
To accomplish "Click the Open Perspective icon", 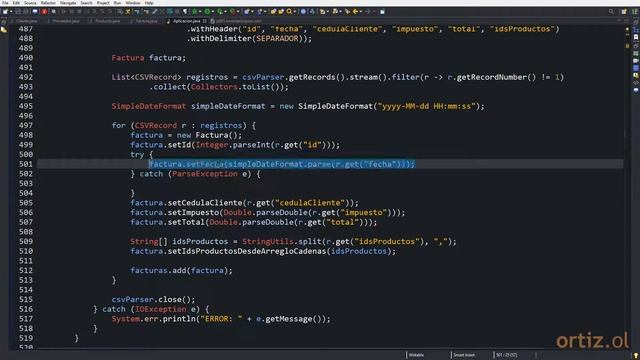I will pyautogui.click(x=624, y=11).
